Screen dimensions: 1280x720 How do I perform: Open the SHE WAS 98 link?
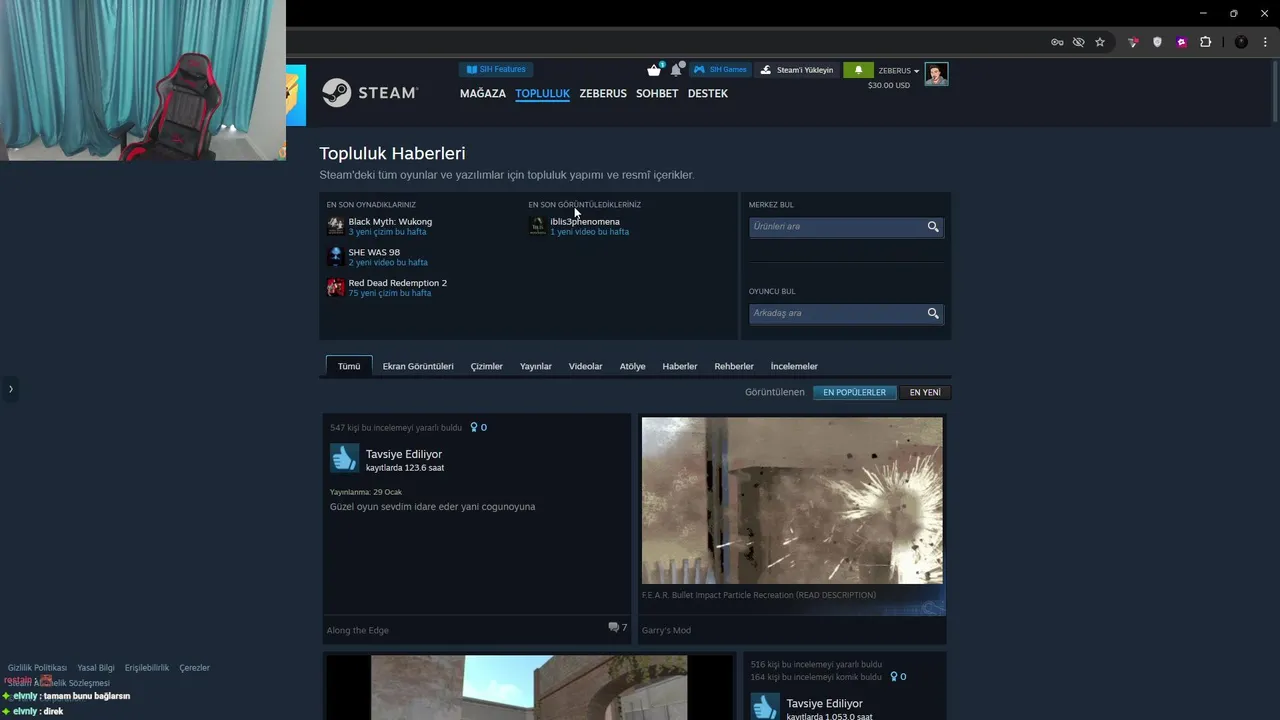374,253
